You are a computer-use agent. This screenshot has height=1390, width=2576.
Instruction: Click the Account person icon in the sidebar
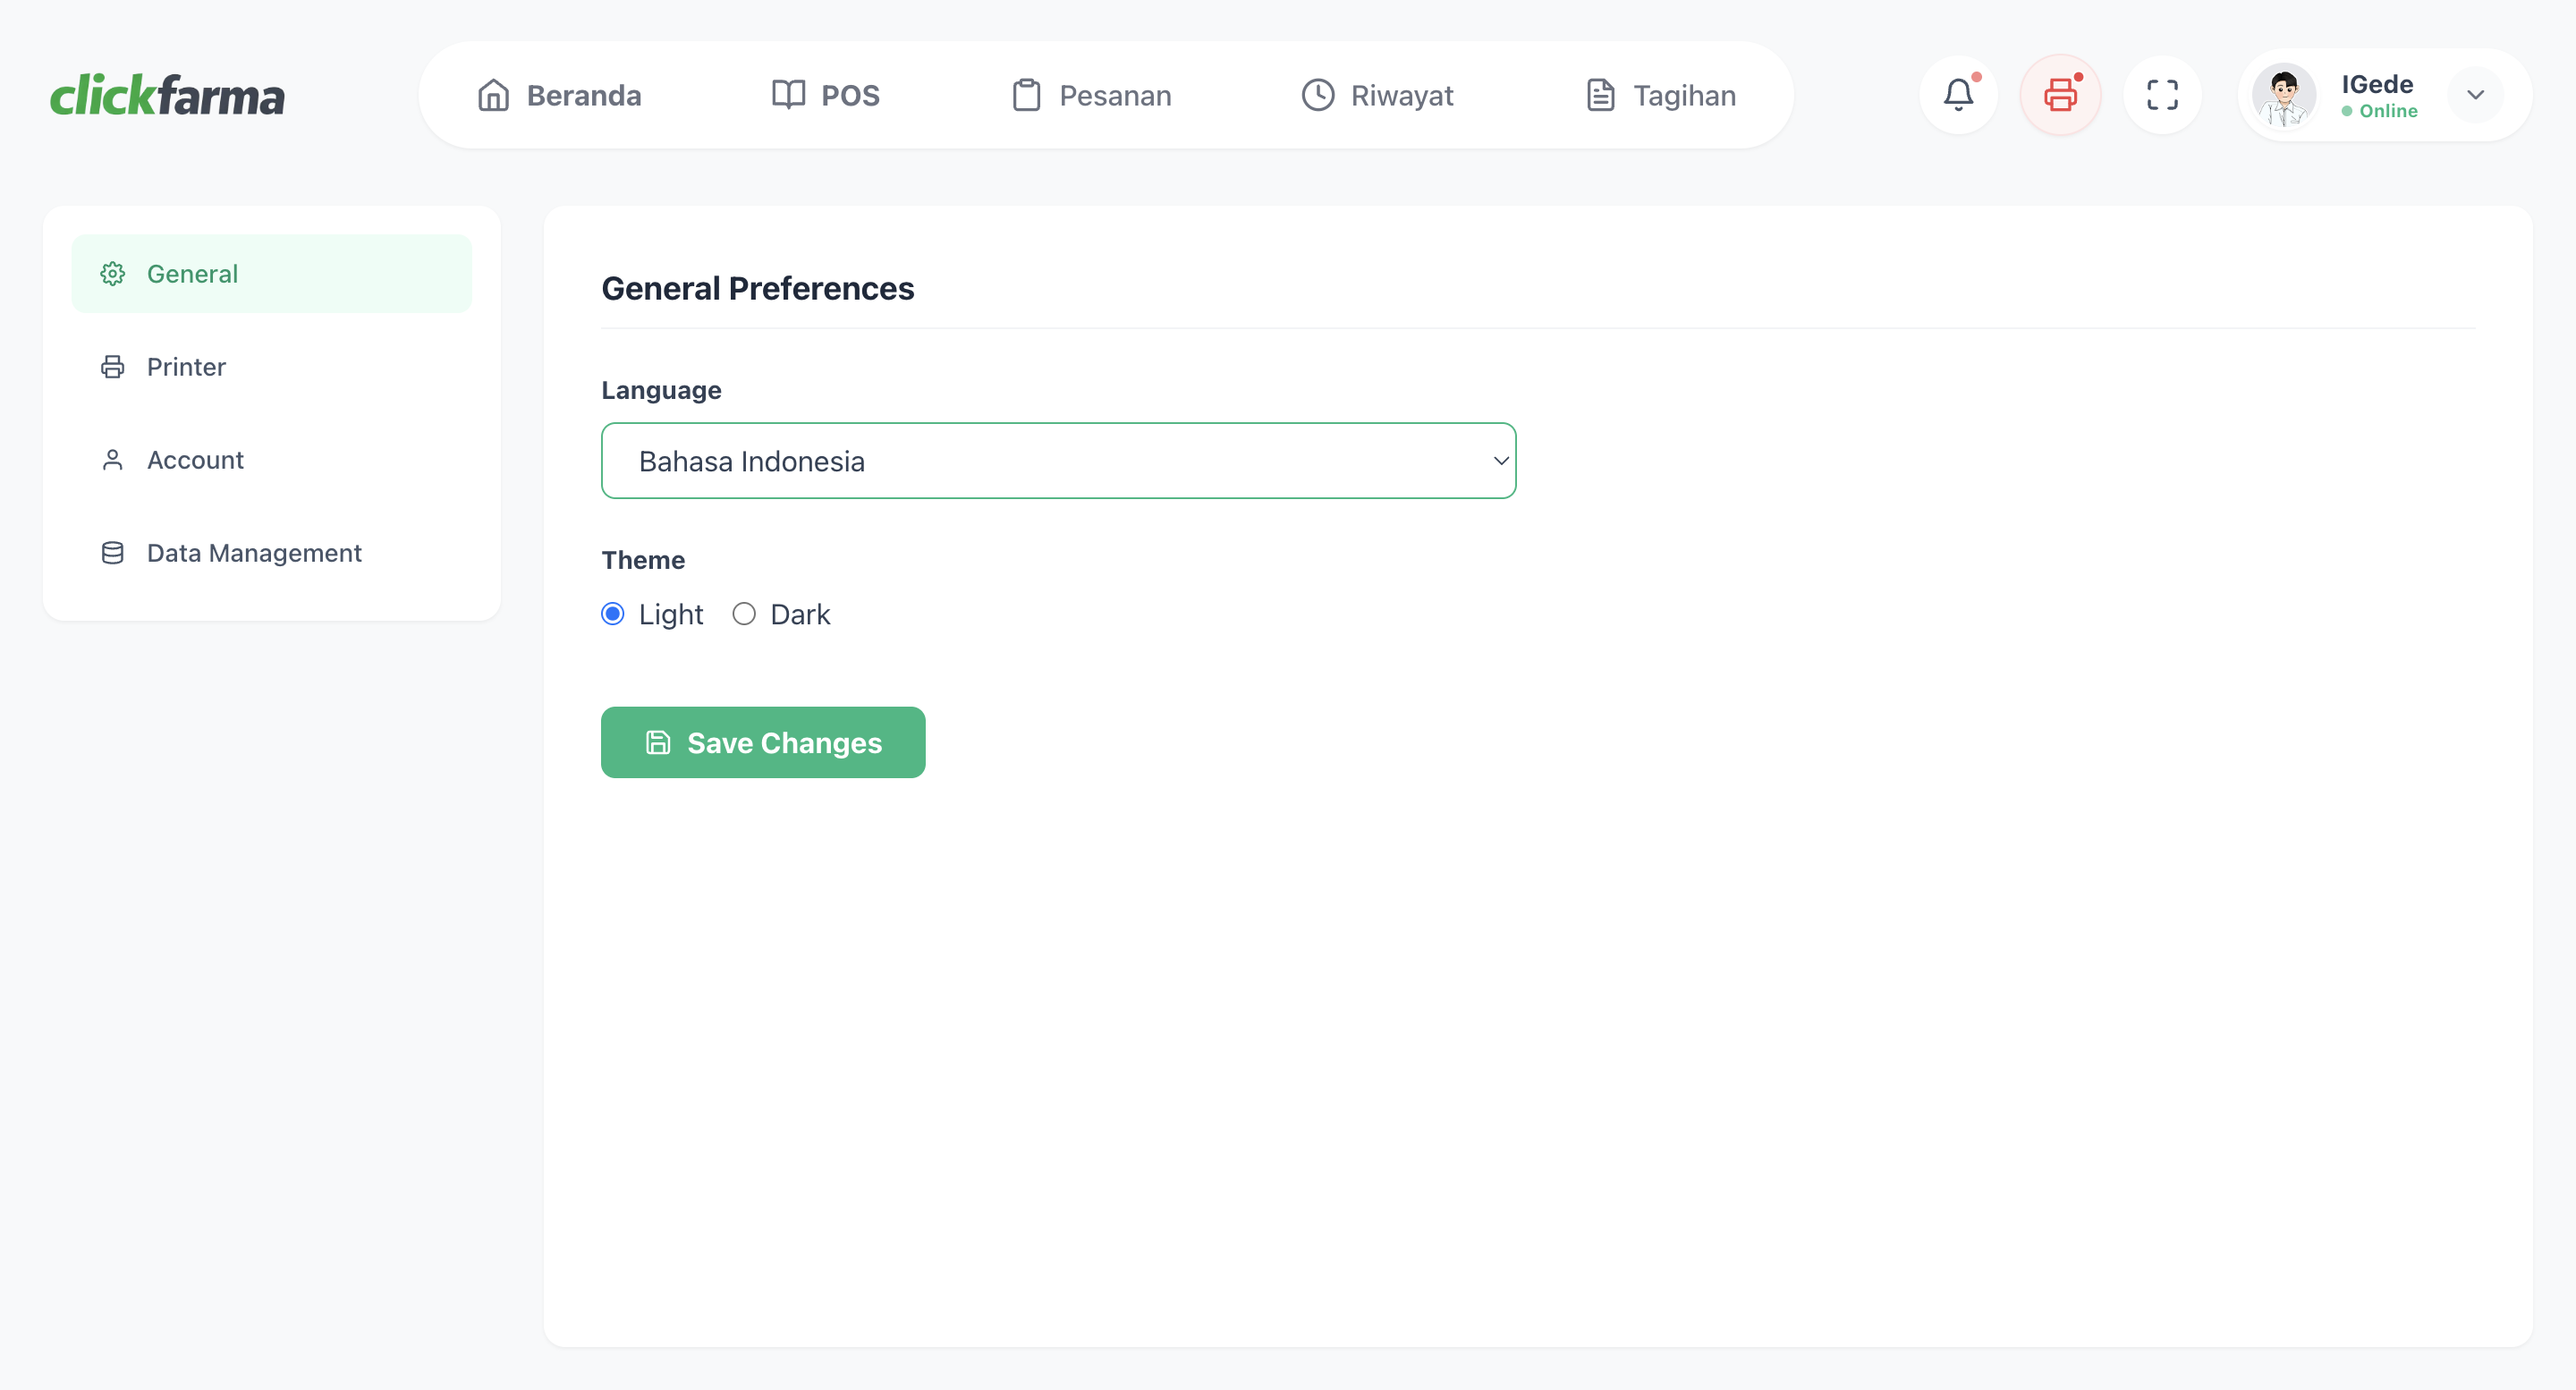click(112, 459)
